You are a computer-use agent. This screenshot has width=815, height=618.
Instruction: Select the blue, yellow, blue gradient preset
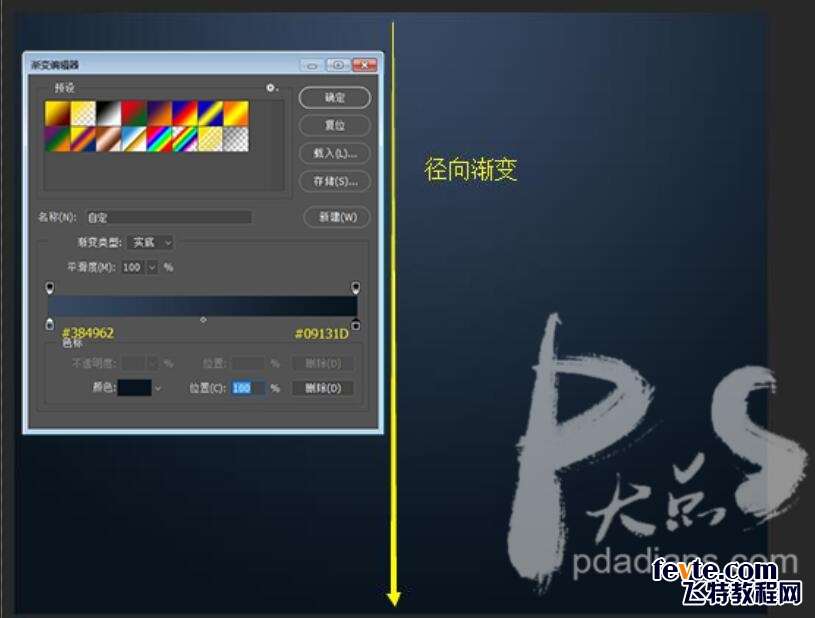pos(211,113)
